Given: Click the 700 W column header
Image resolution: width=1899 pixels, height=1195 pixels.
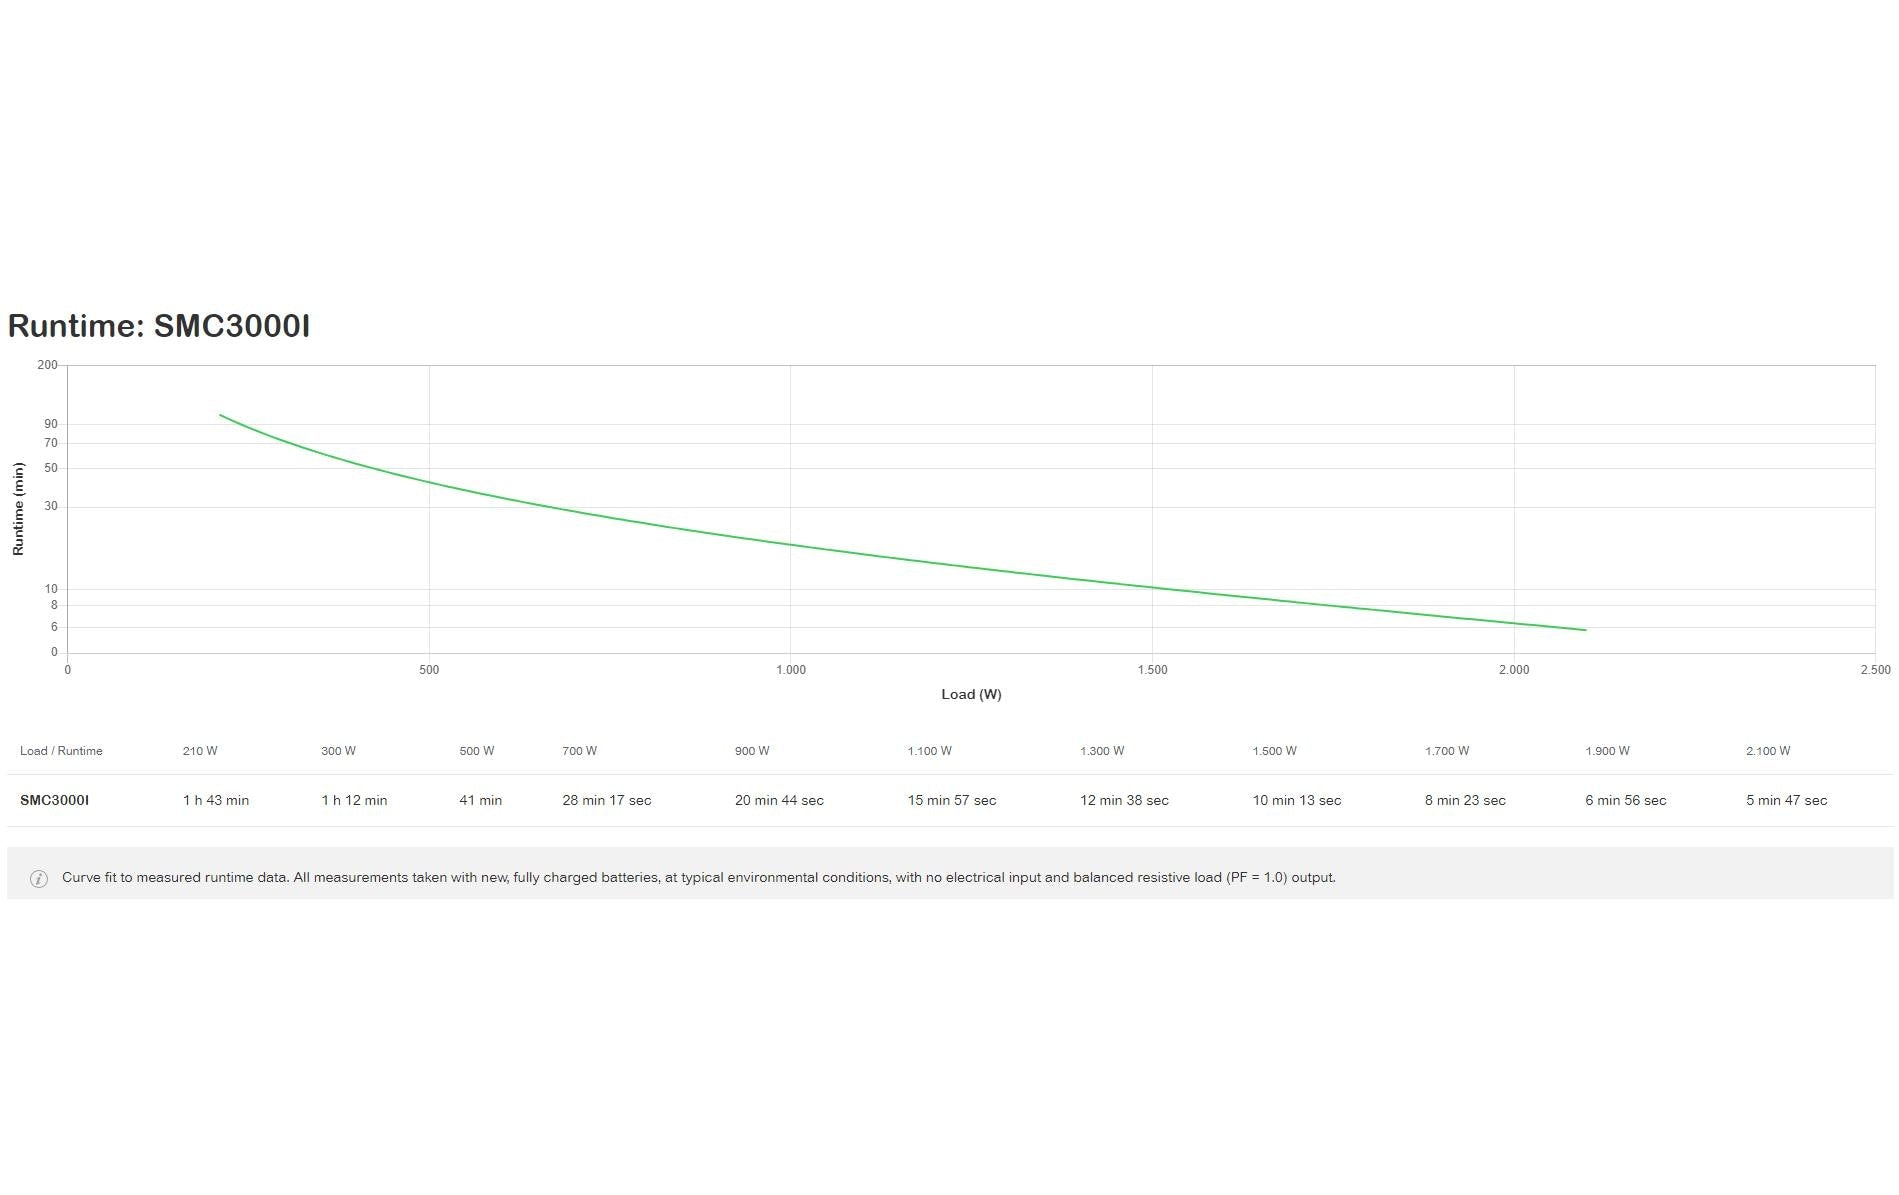Looking at the screenshot, I should (579, 751).
